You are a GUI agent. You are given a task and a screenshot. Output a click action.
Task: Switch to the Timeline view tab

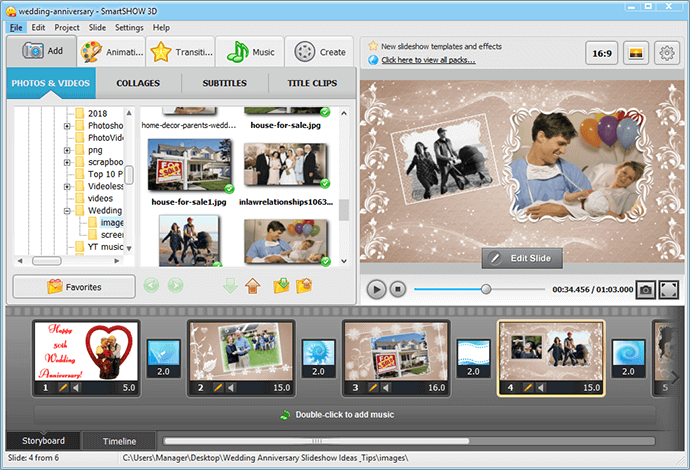click(x=119, y=441)
